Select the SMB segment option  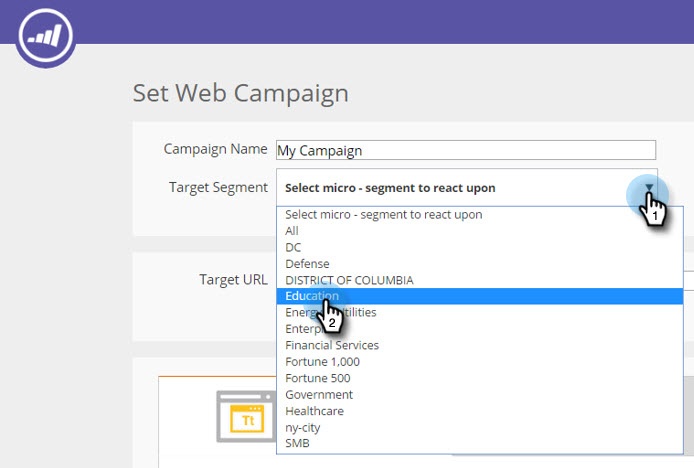tap(297, 443)
